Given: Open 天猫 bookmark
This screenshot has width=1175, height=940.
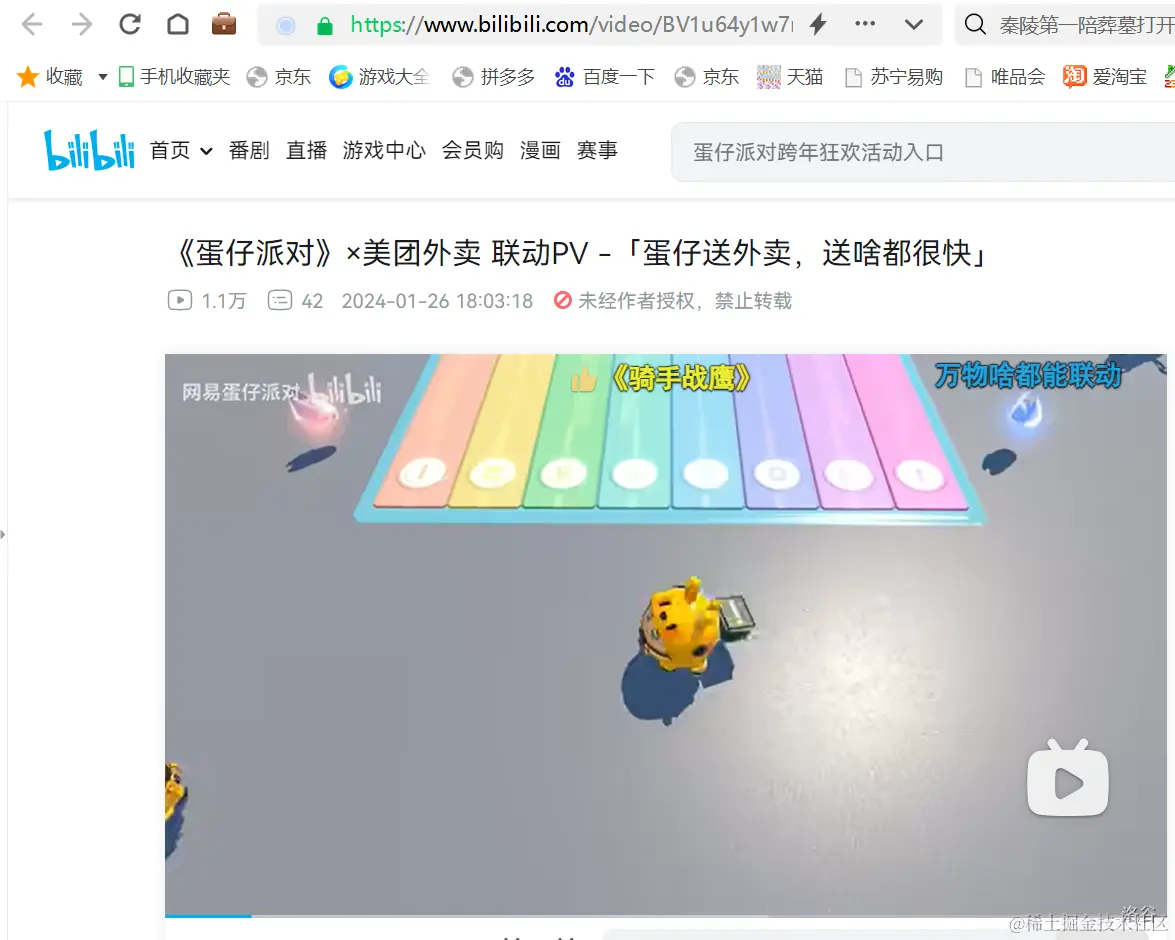Looking at the screenshot, I should 790,76.
